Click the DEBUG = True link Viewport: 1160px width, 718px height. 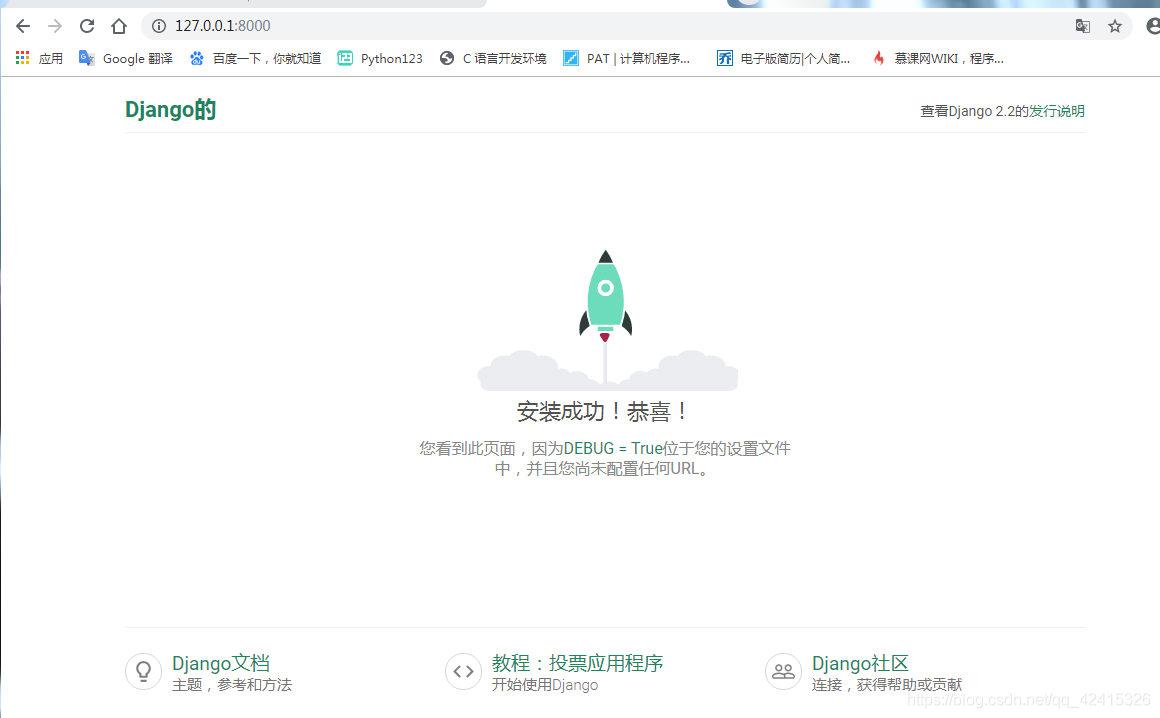(613, 448)
